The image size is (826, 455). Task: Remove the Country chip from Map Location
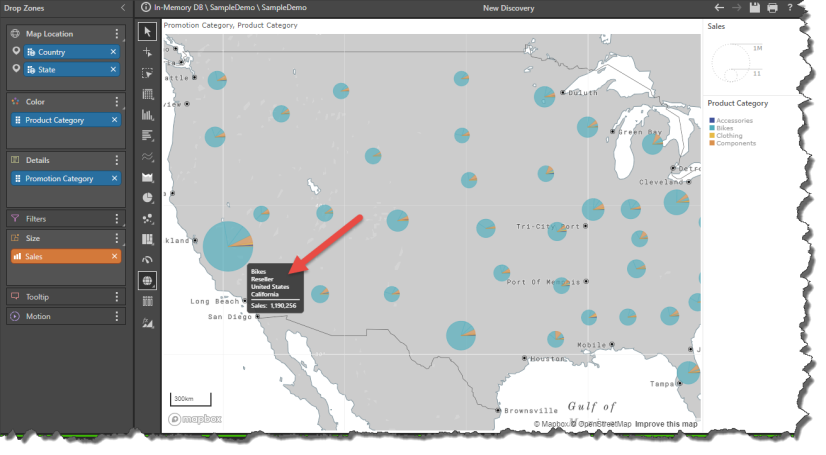click(x=113, y=51)
